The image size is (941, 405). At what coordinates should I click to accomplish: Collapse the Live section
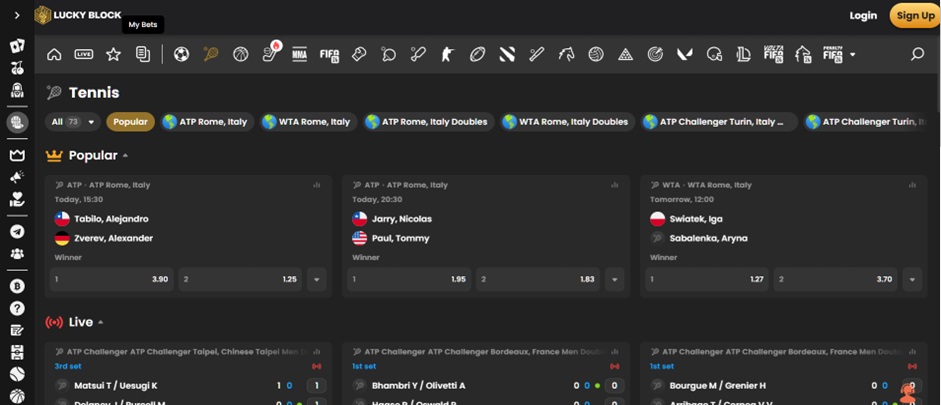click(101, 322)
